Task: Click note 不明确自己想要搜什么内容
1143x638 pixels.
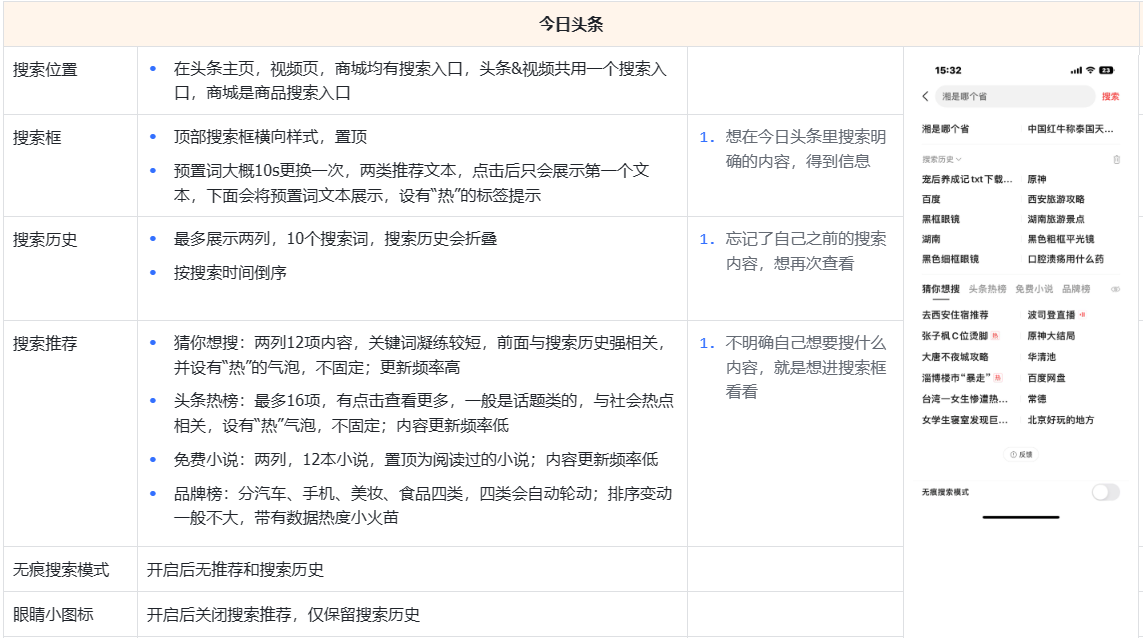Action: click(805, 367)
